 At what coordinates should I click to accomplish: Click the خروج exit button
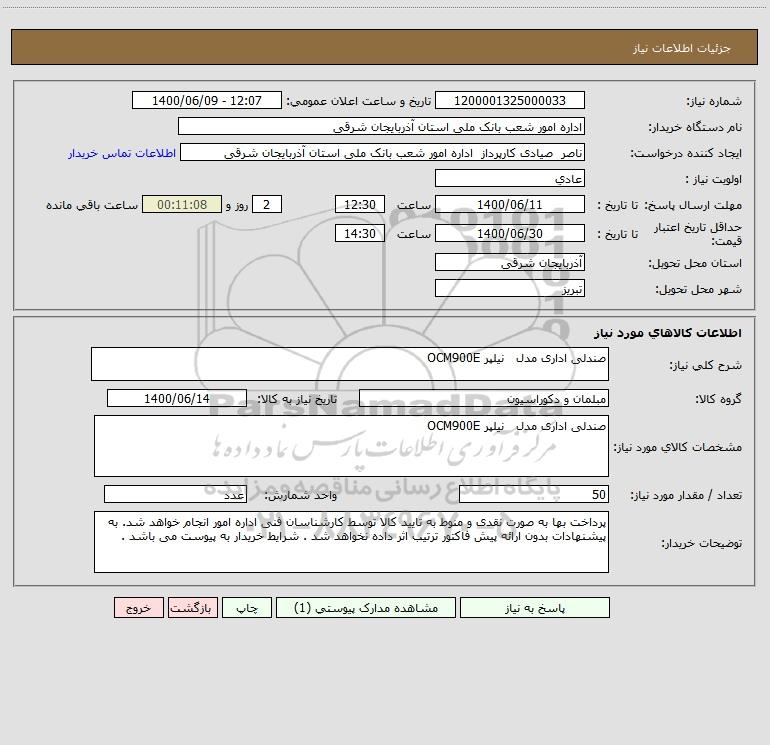coord(138,608)
